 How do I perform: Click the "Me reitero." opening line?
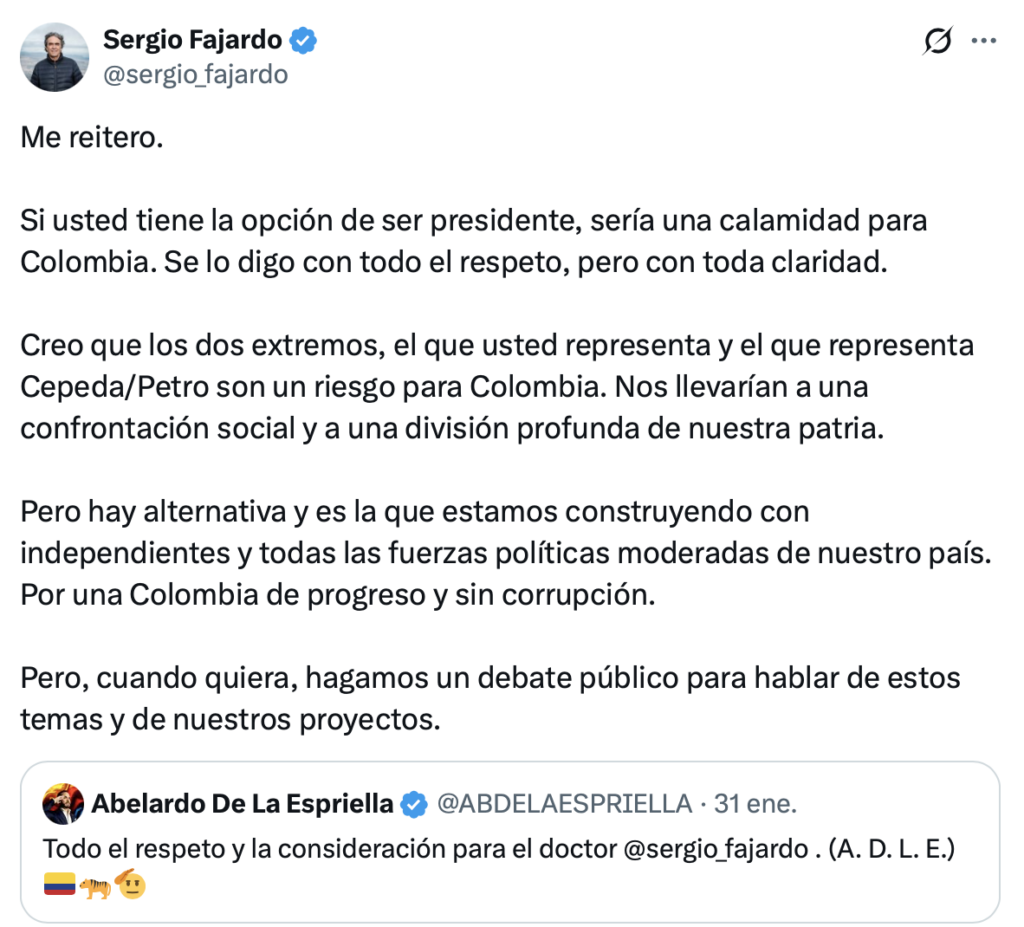pos(91,137)
